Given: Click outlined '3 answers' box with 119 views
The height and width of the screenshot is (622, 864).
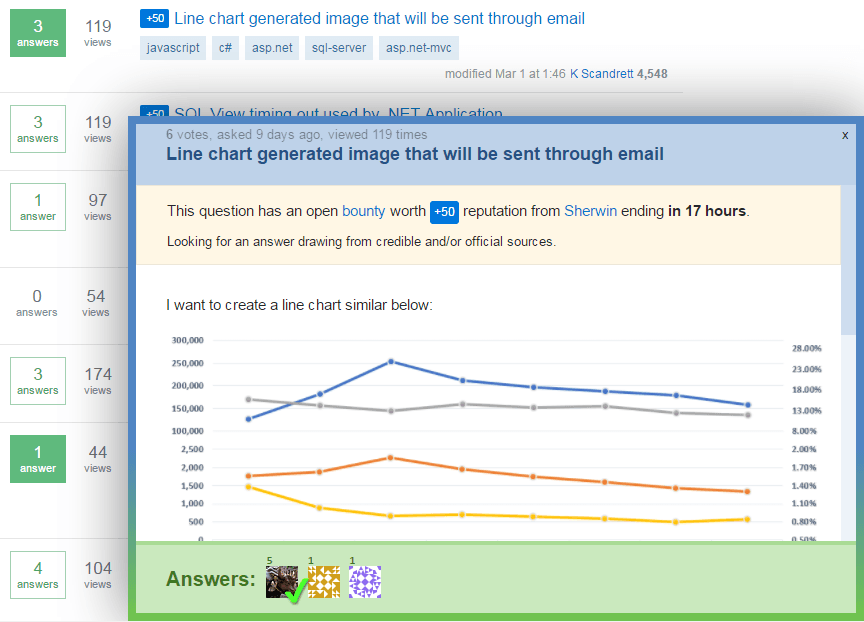Looking at the screenshot, I should (38, 129).
